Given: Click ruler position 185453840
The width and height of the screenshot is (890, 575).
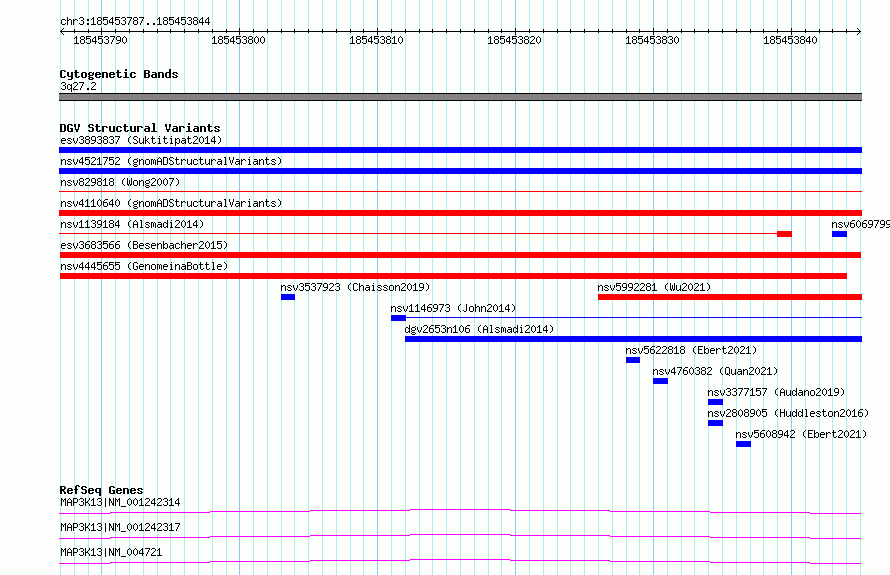Looking at the screenshot, I should click(x=790, y=40).
